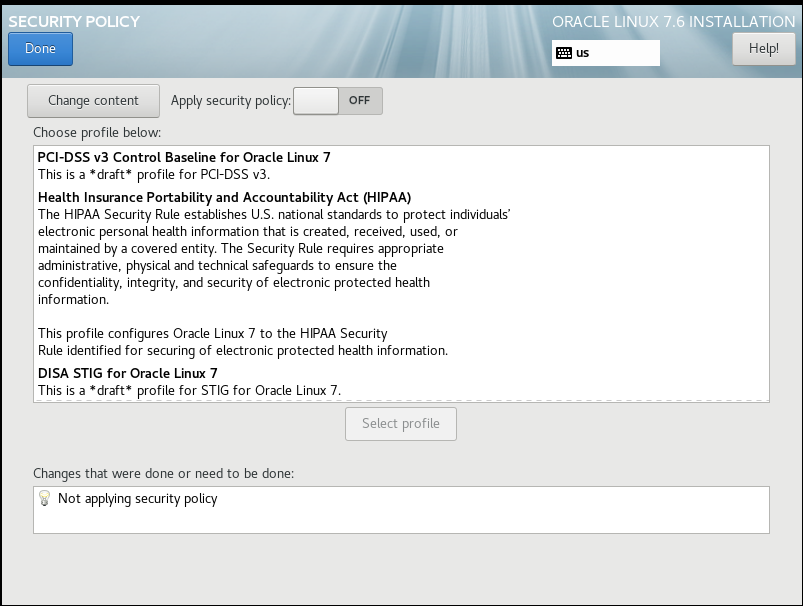Image resolution: width=803 pixels, height=606 pixels.
Task: Click the Select profile button
Action: [x=400, y=424]
